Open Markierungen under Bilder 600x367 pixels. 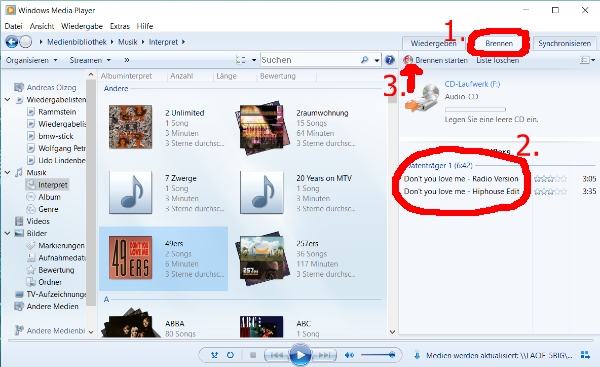click(x=61, y=246)
